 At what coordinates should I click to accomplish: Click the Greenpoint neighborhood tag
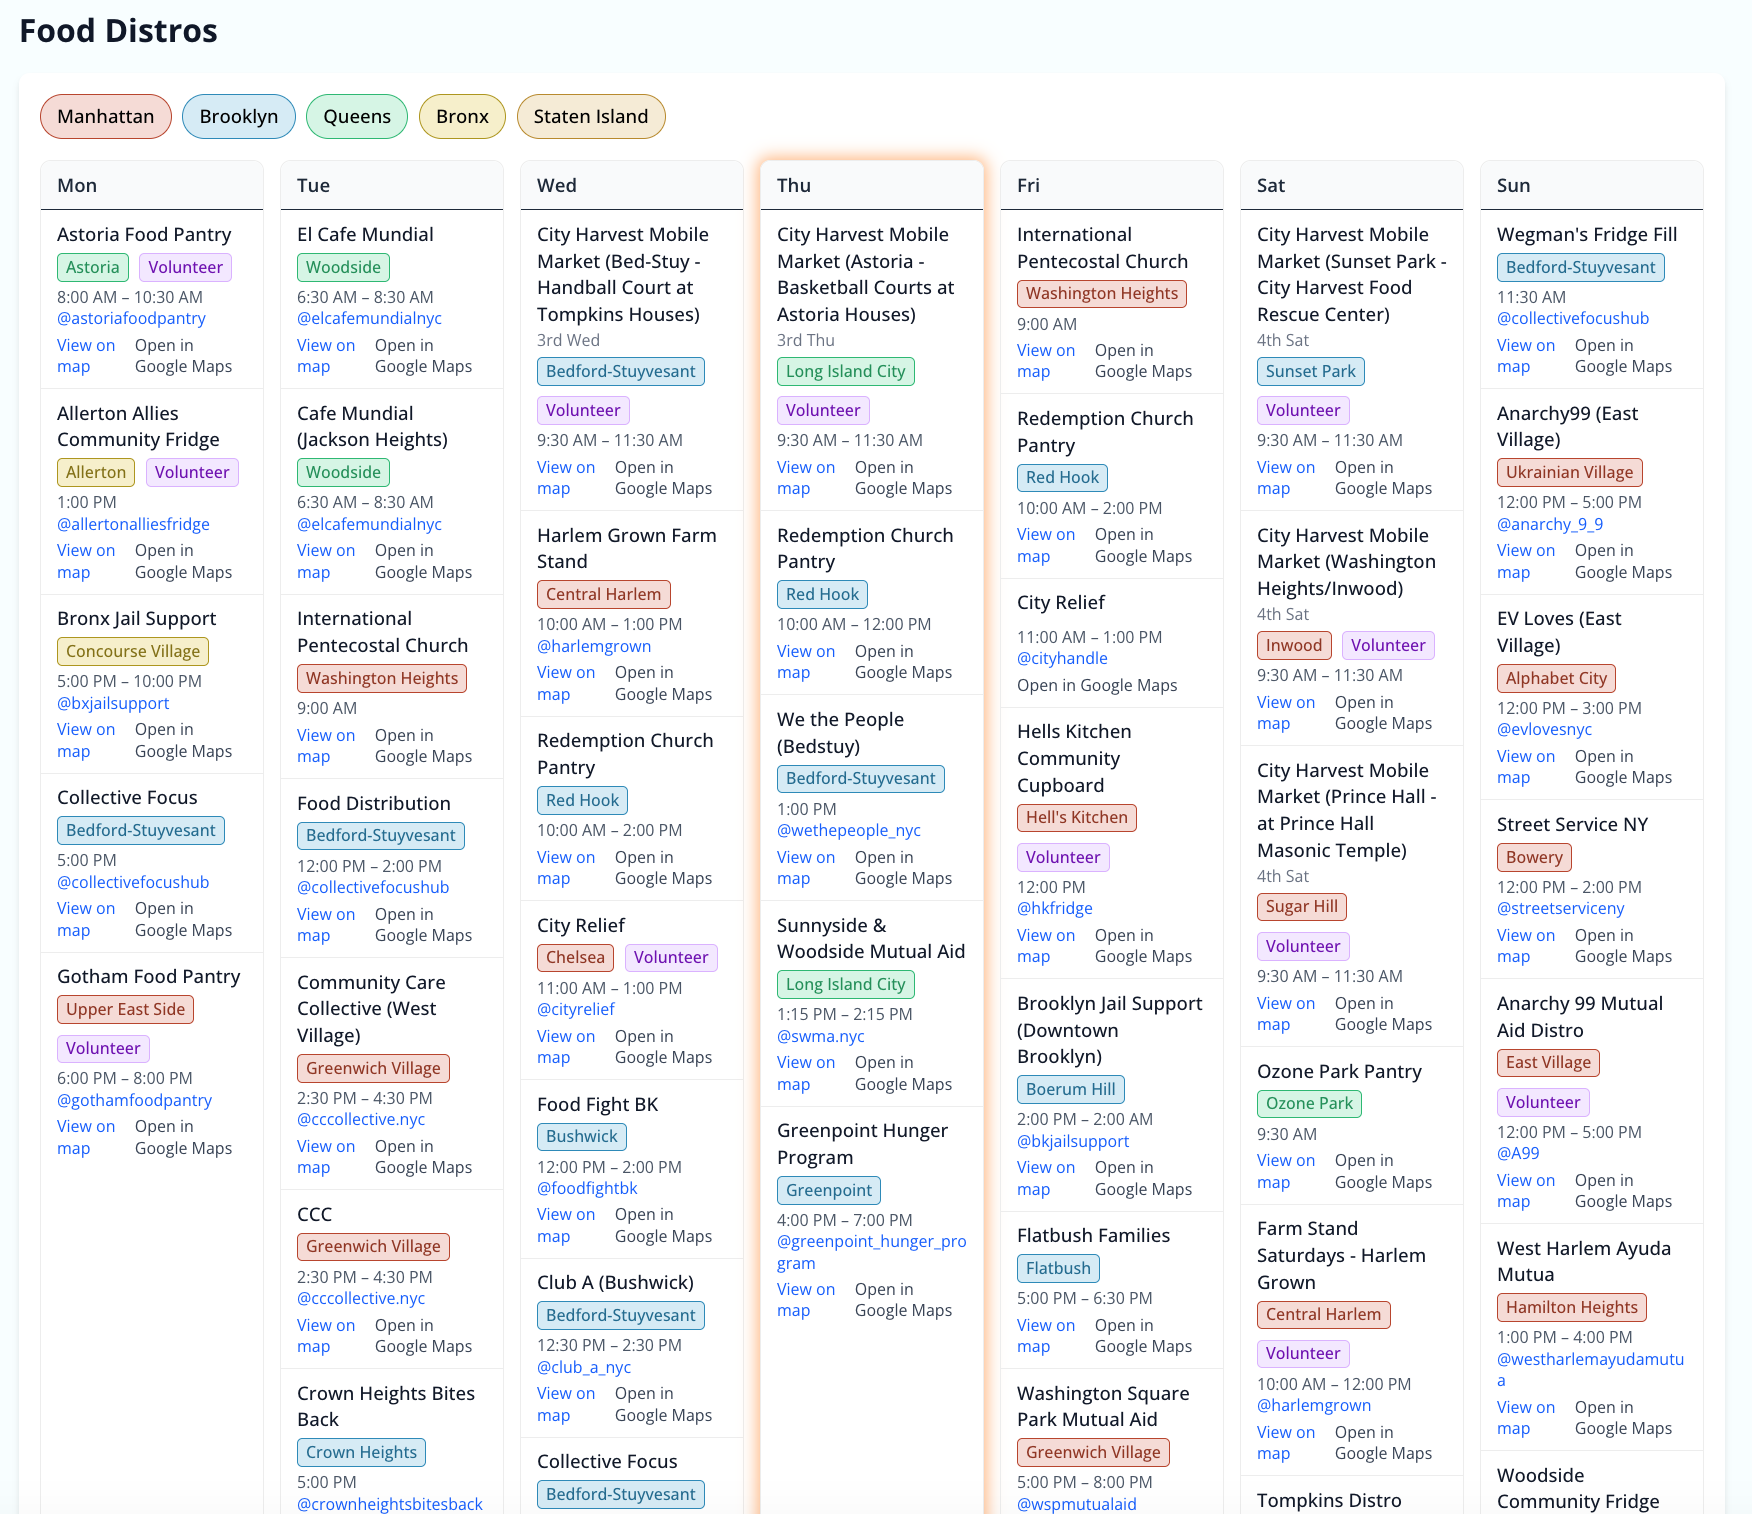point(829,1190)
